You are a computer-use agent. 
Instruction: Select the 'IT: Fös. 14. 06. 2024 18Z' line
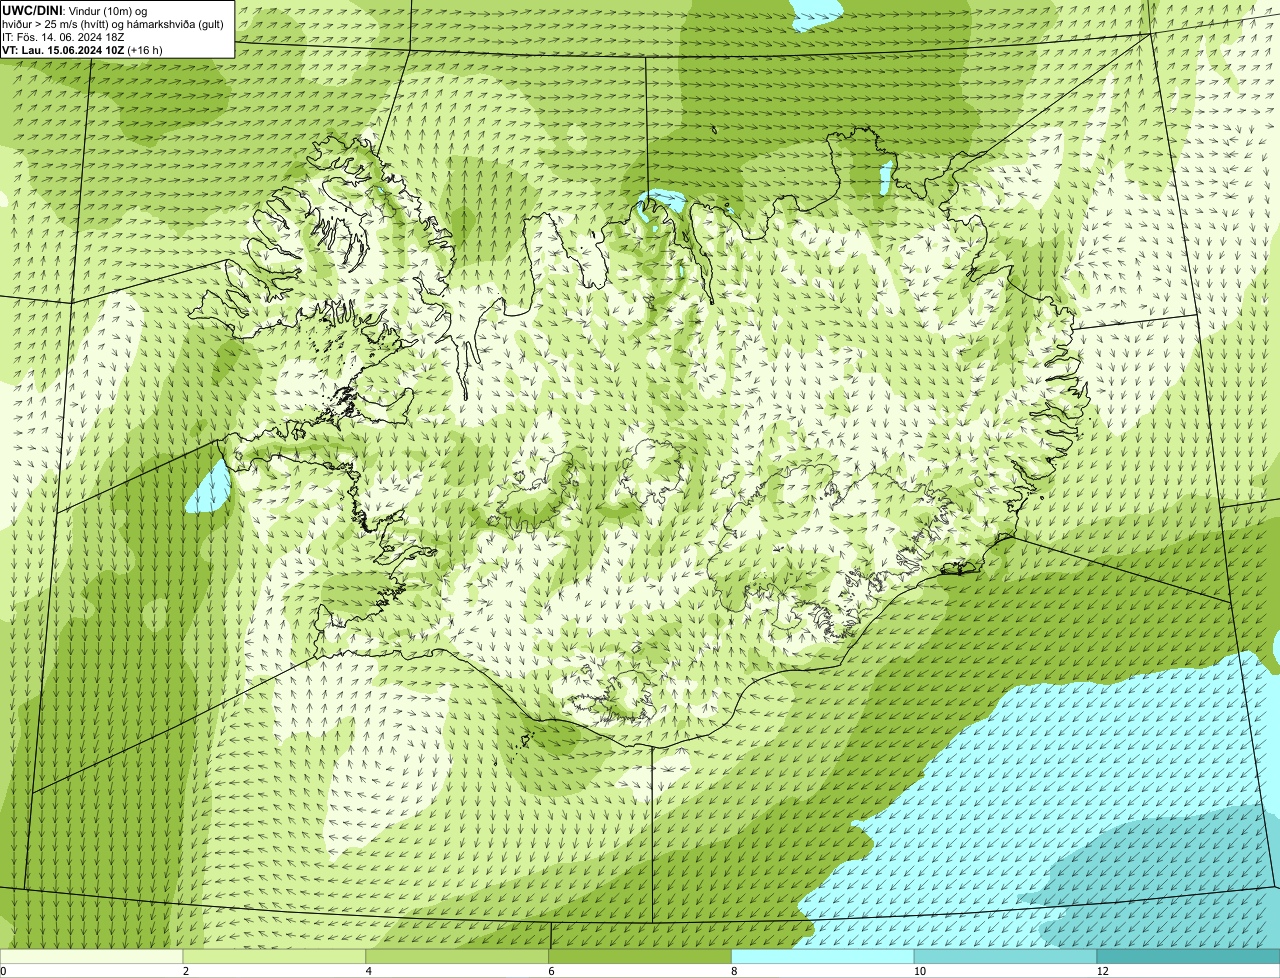pos(63,36)
